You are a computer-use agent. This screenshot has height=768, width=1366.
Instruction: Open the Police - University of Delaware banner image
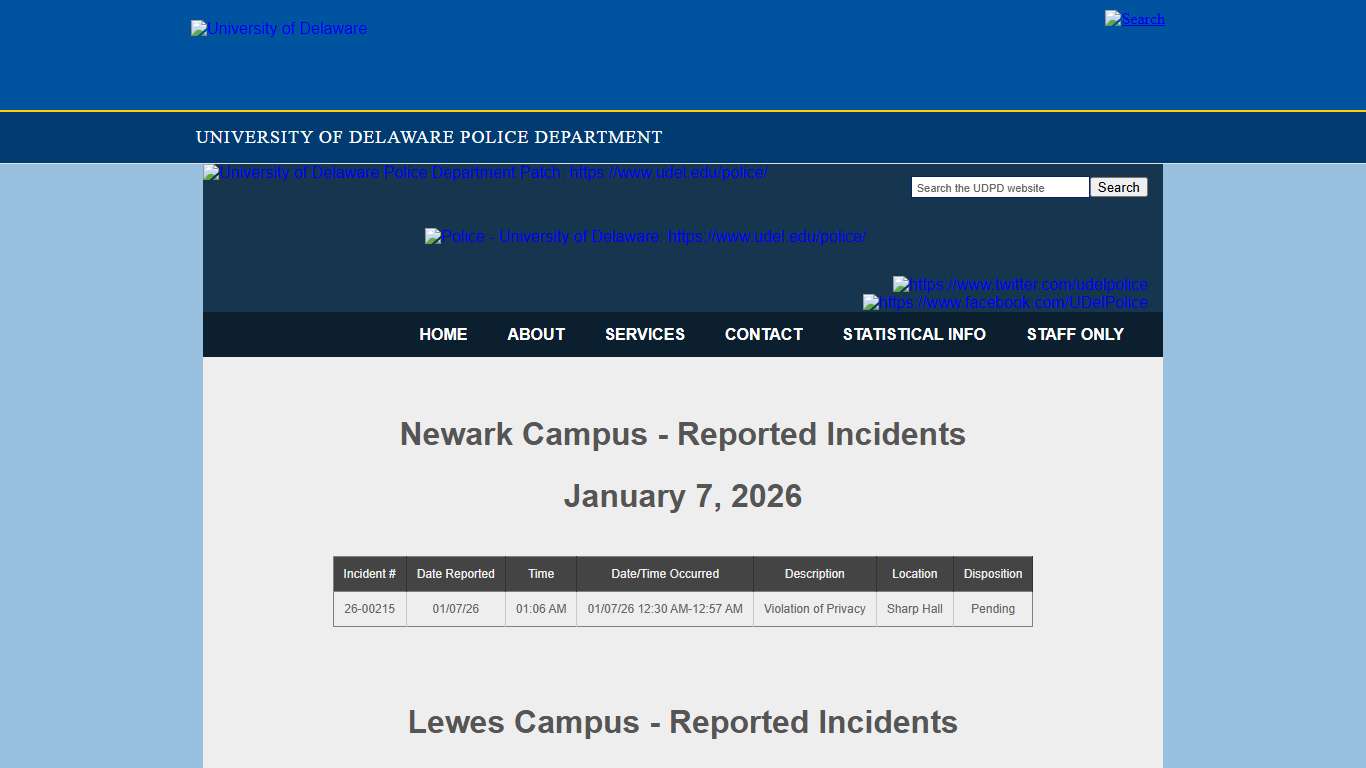pyautogui.click(x=645, y=236)
